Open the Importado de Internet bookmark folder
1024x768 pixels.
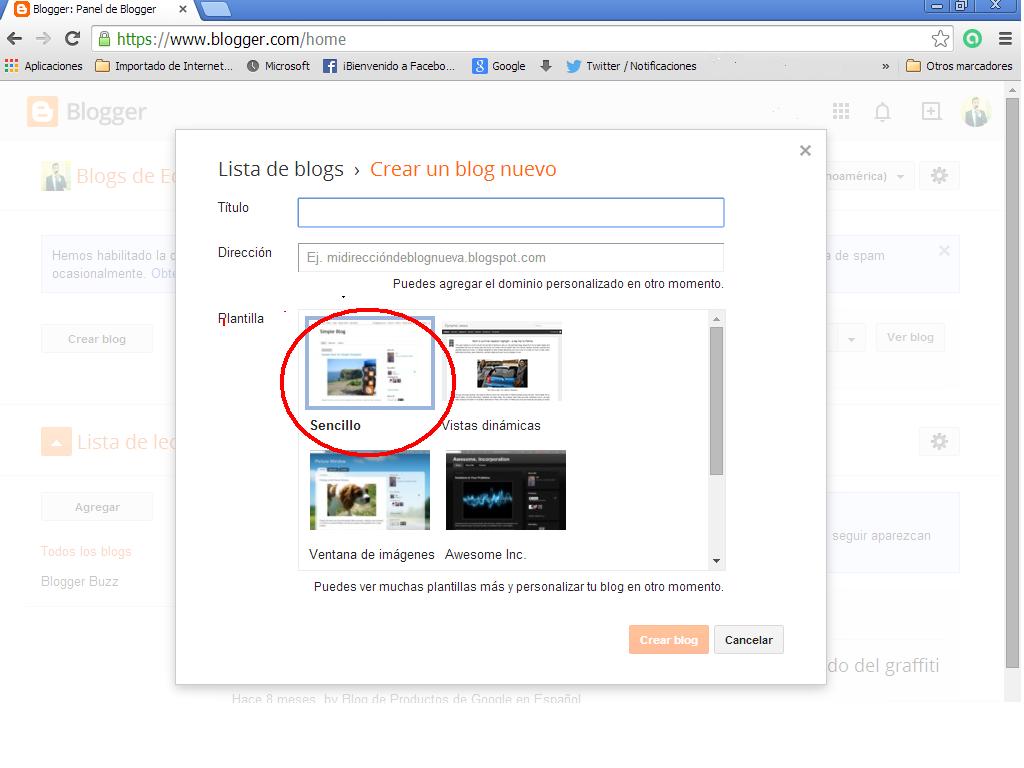click(x=163, y=66)
